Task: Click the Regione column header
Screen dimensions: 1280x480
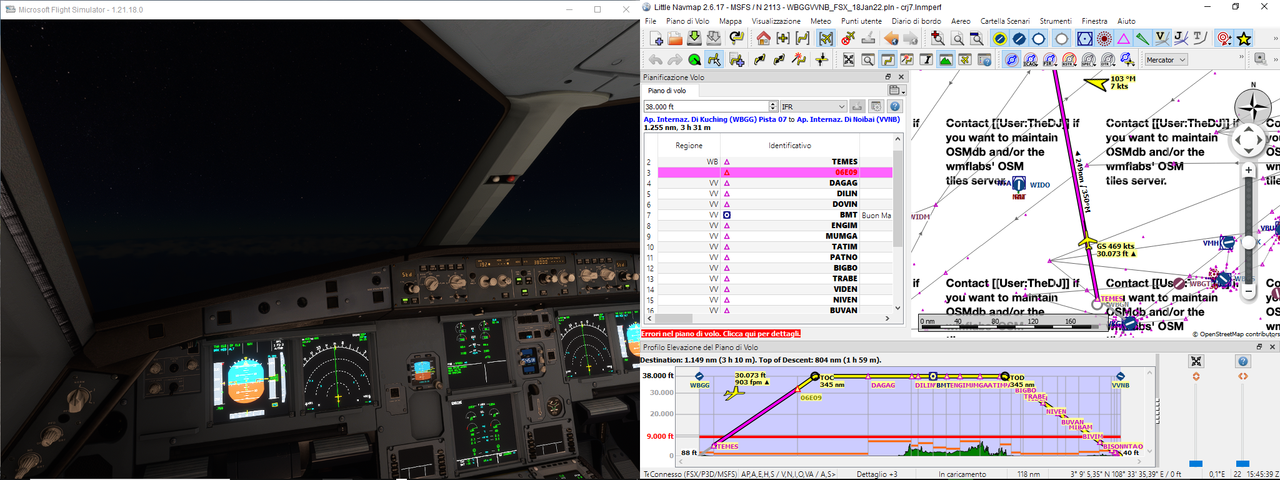Action: pos(688,145)
